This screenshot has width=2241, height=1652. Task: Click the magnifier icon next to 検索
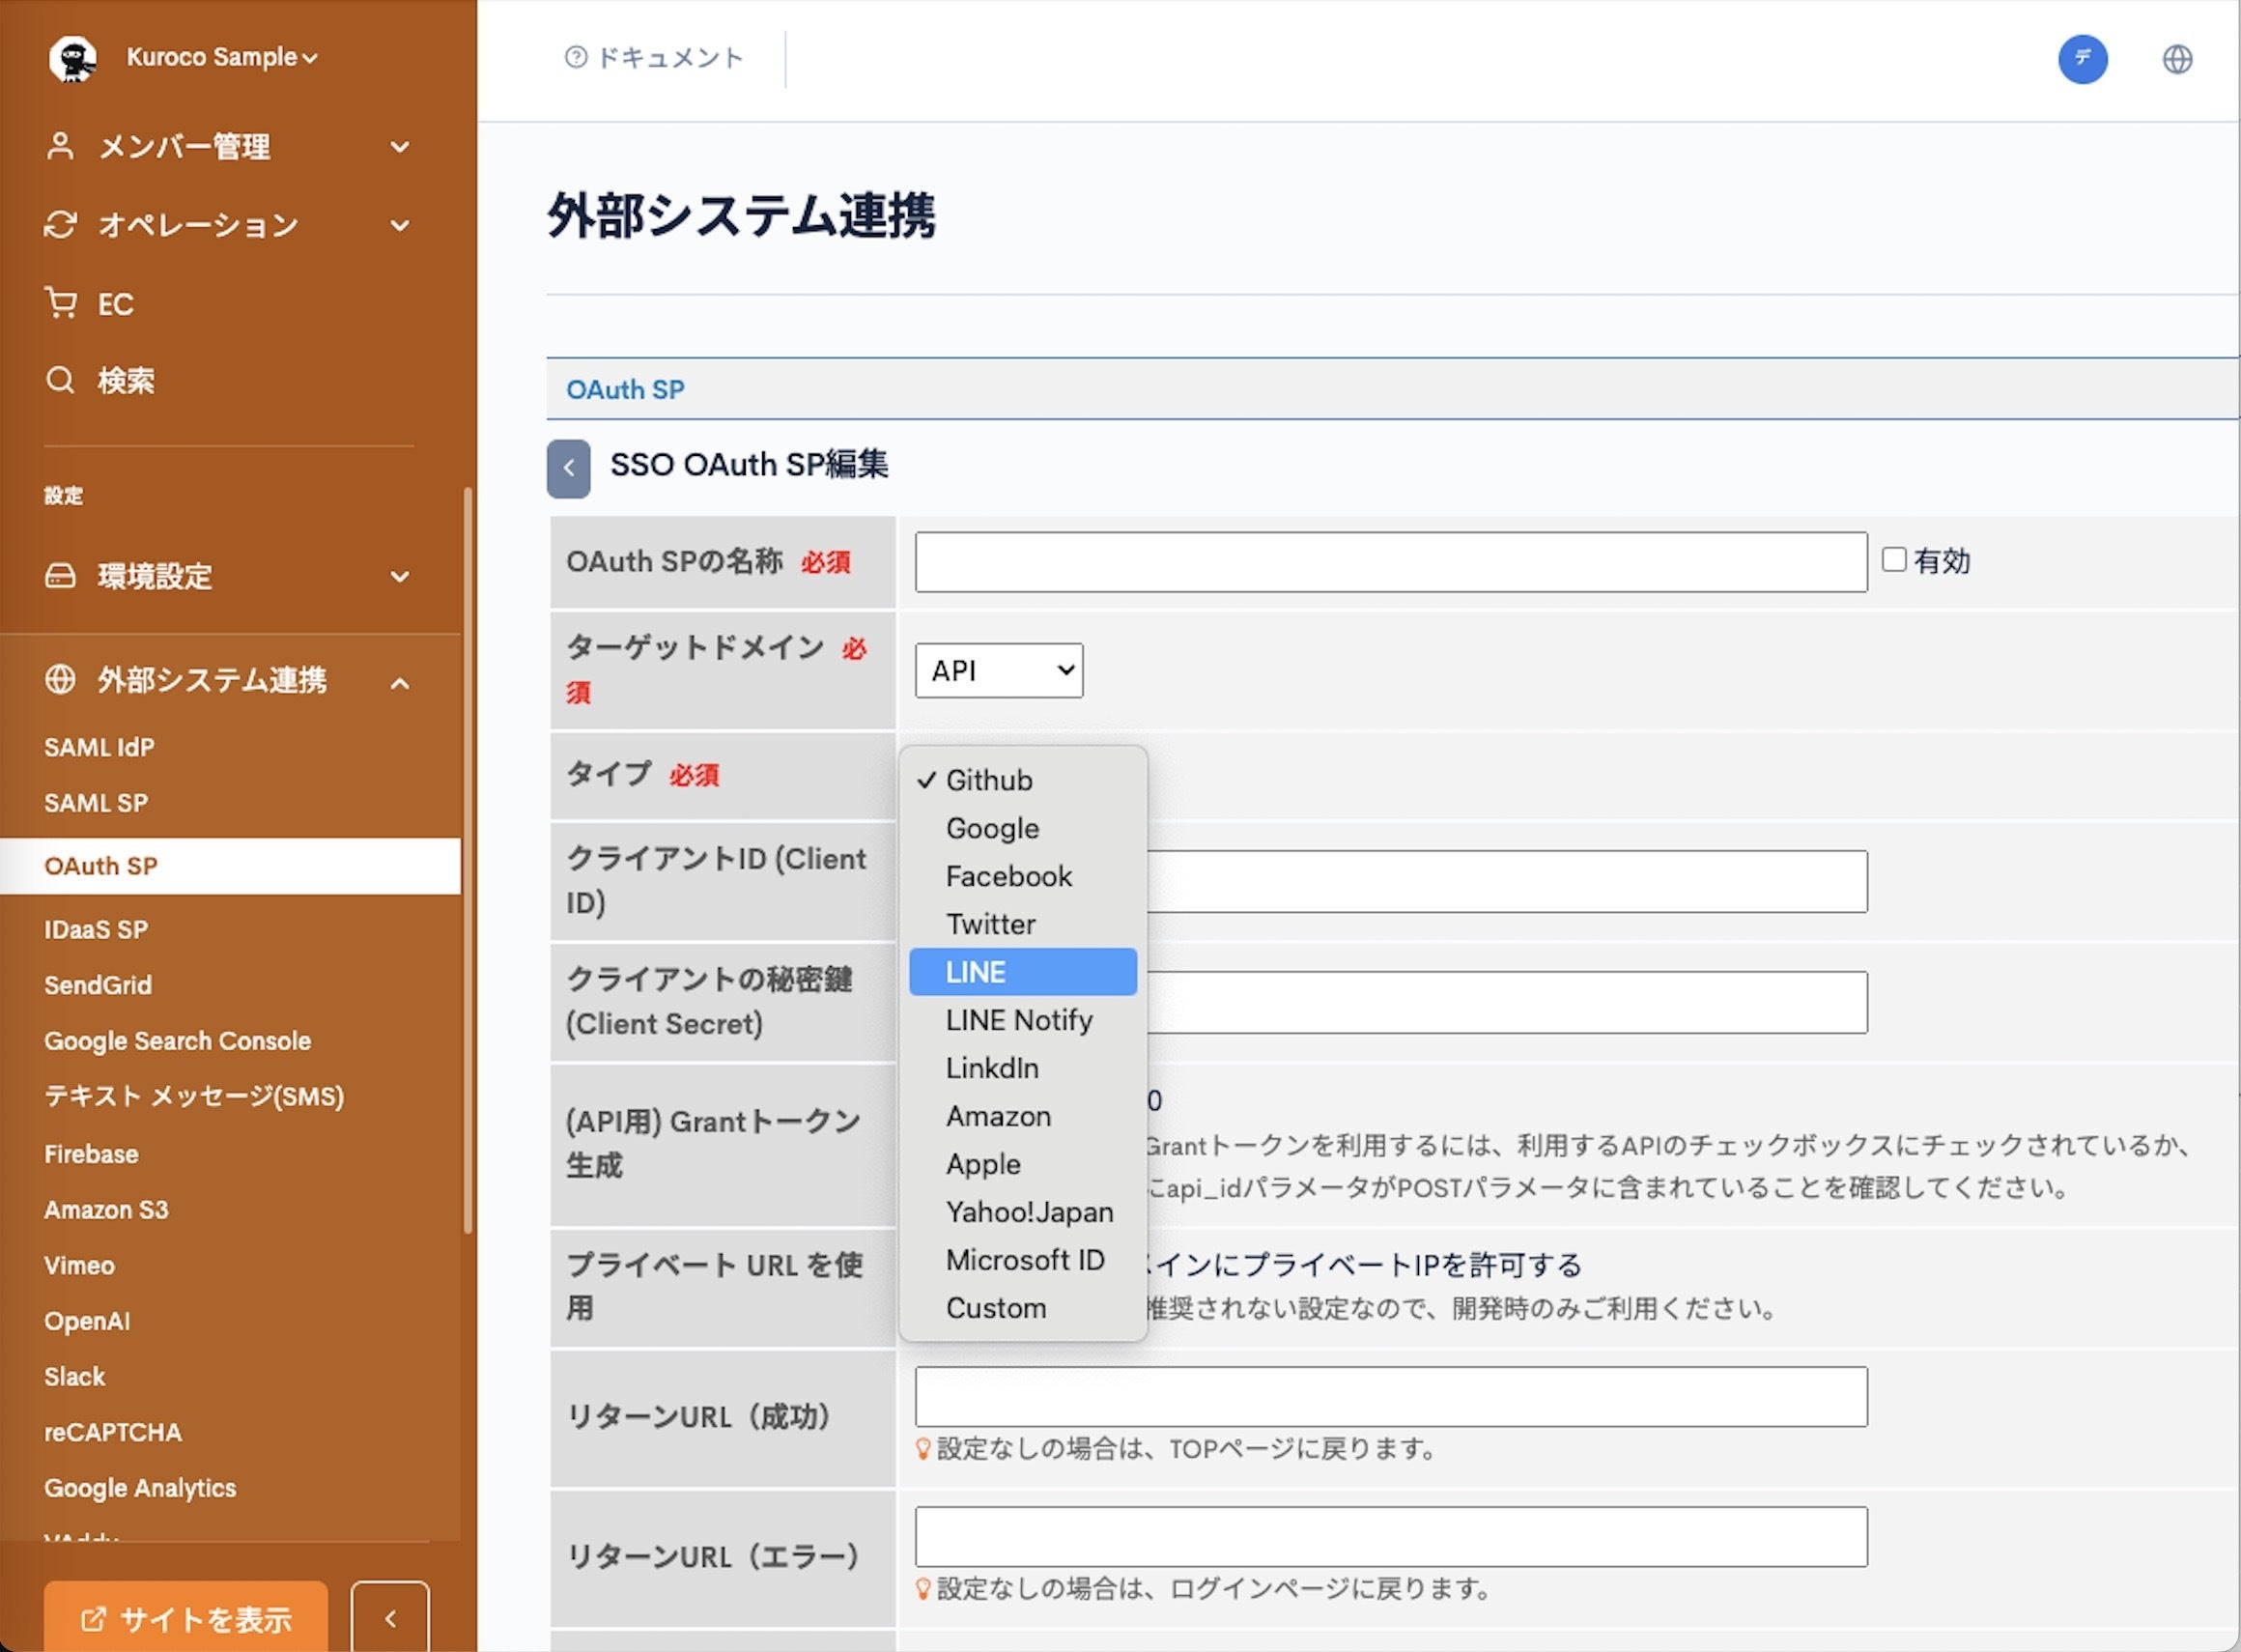coord(60,380)
